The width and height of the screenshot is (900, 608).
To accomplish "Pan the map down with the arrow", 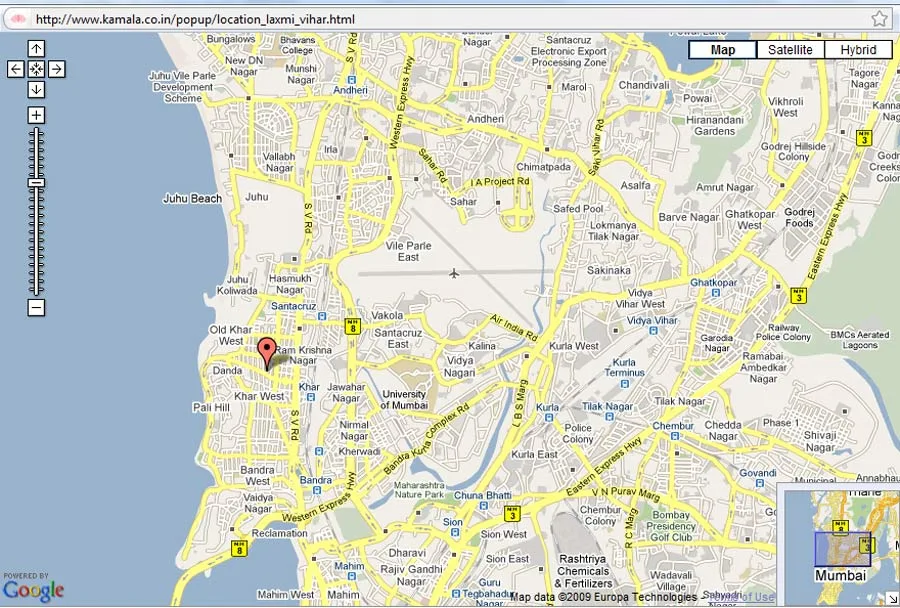I will click(x=36, y=89).
